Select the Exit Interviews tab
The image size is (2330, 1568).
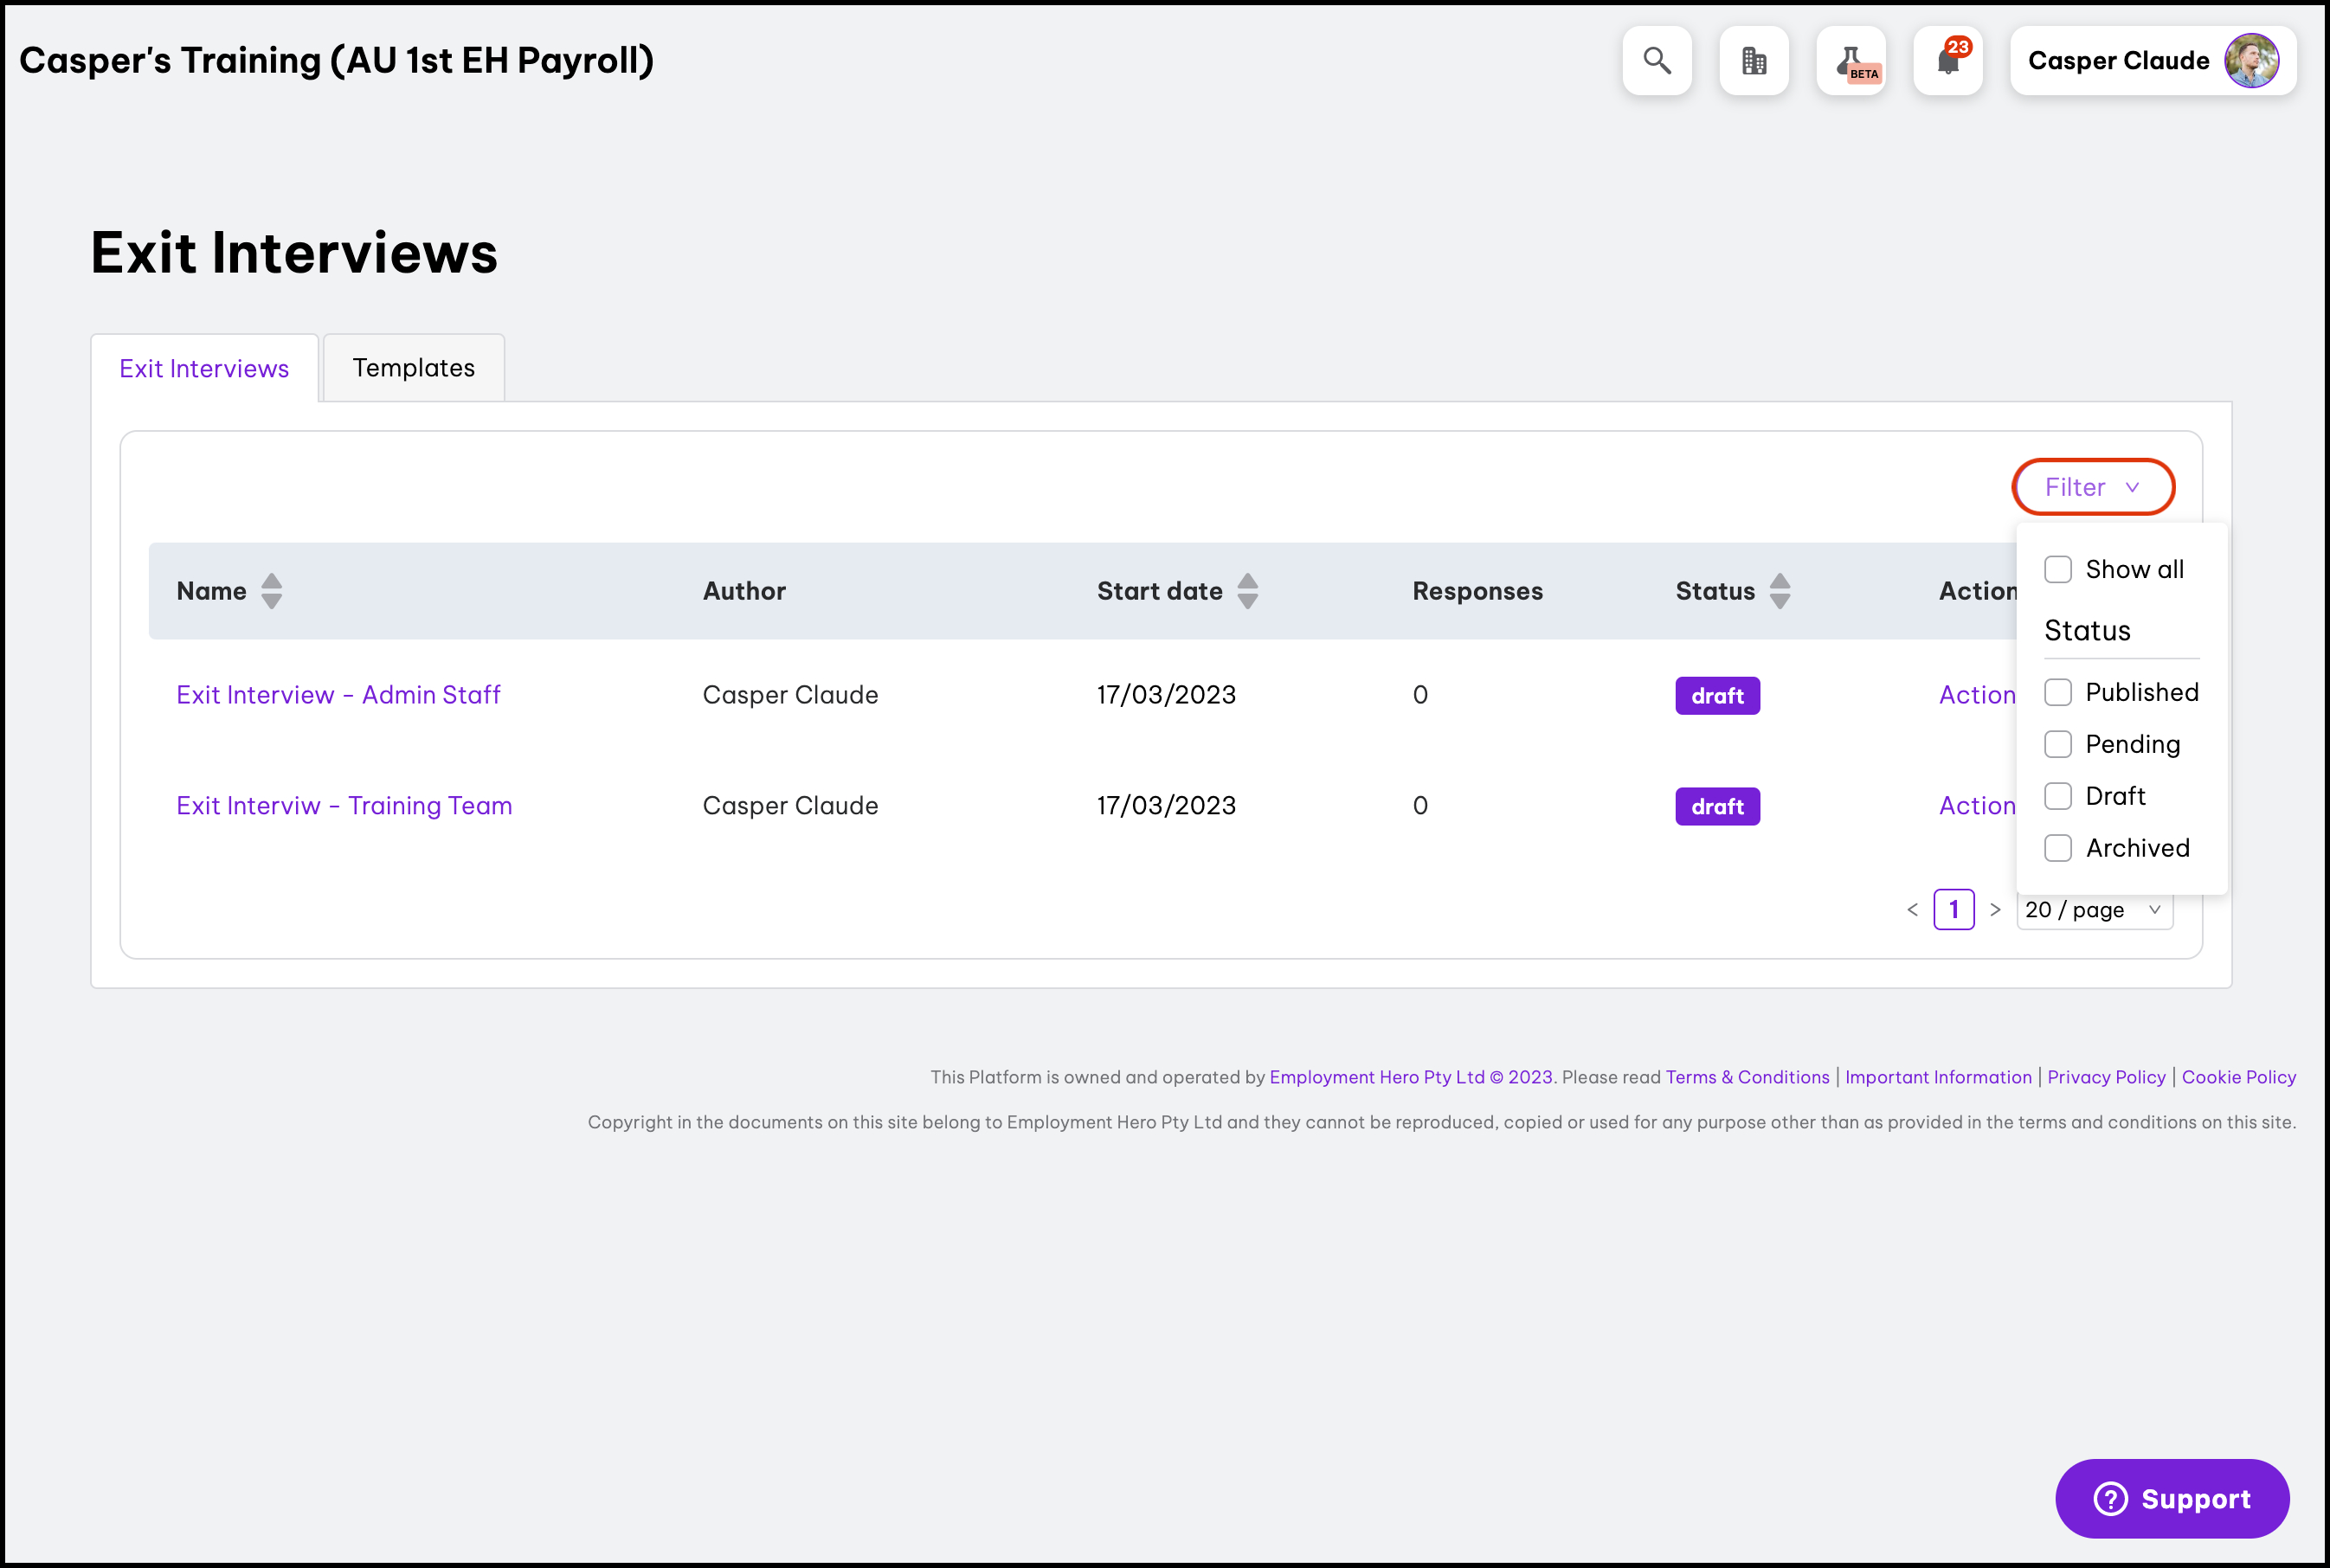[x=204, y=369]
